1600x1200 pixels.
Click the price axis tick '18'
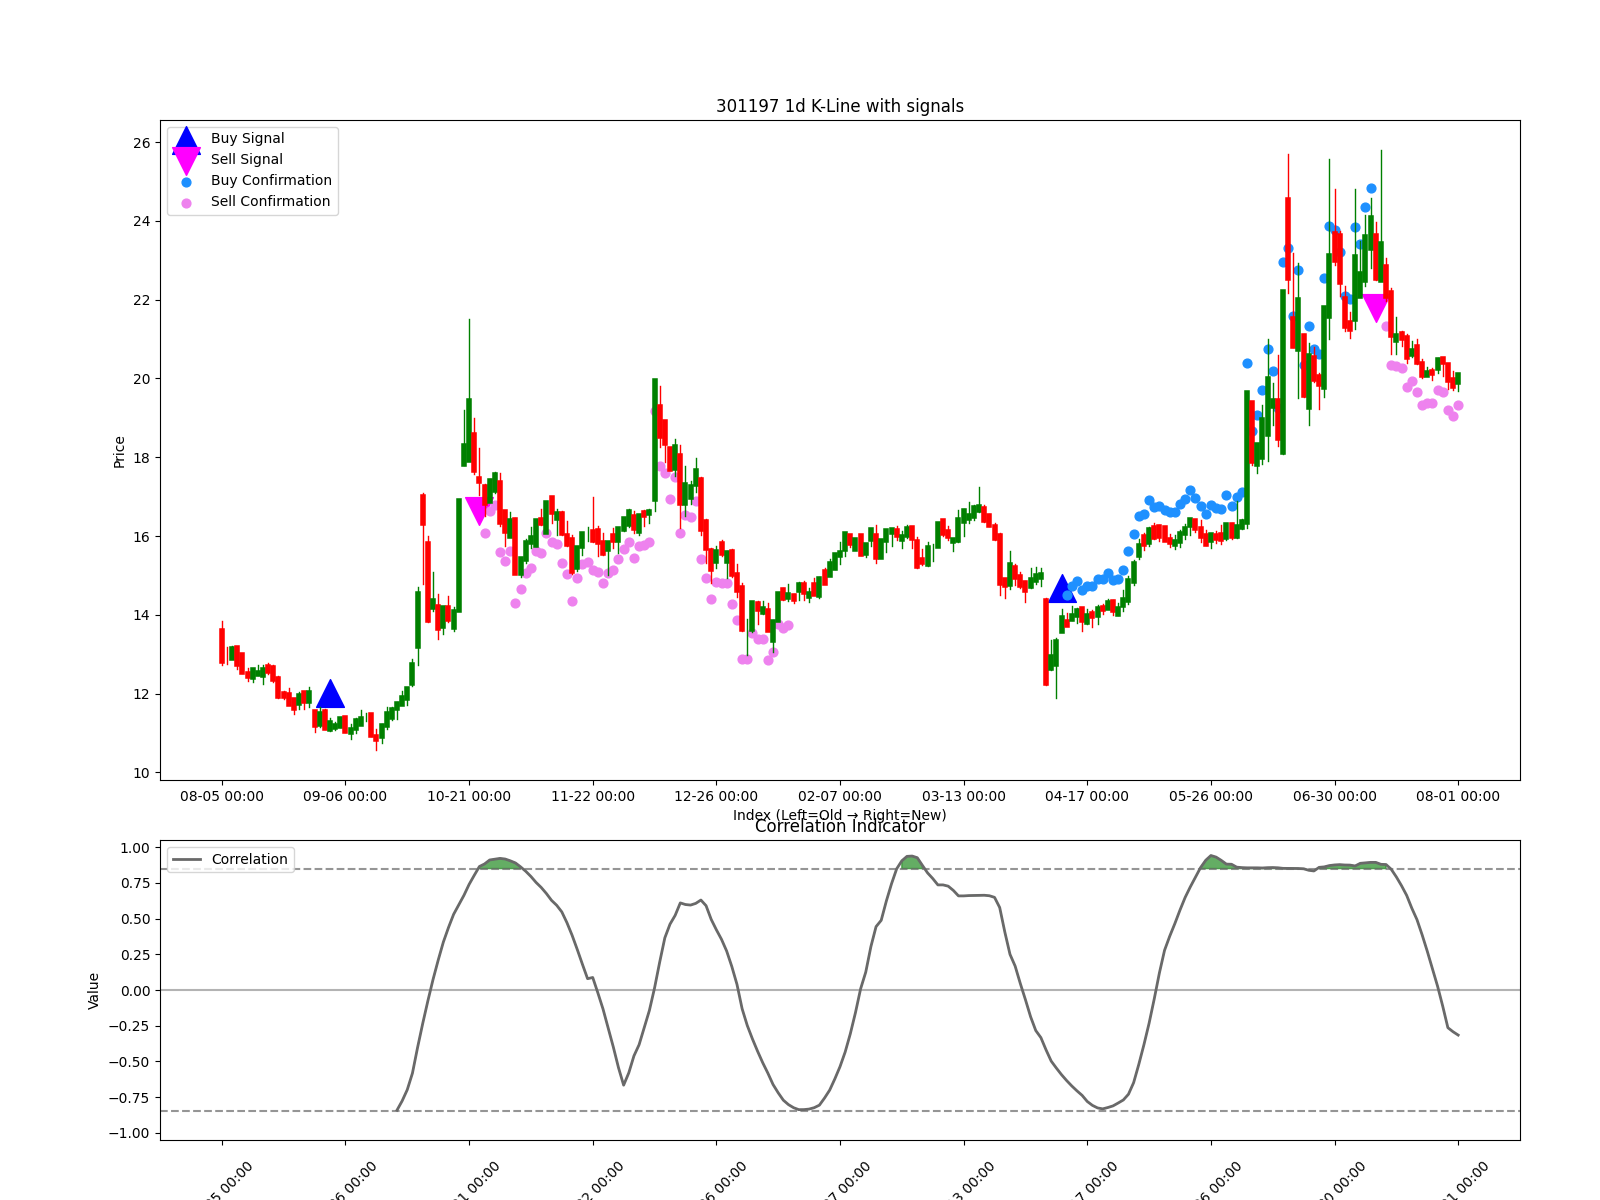tap(141, 458)
